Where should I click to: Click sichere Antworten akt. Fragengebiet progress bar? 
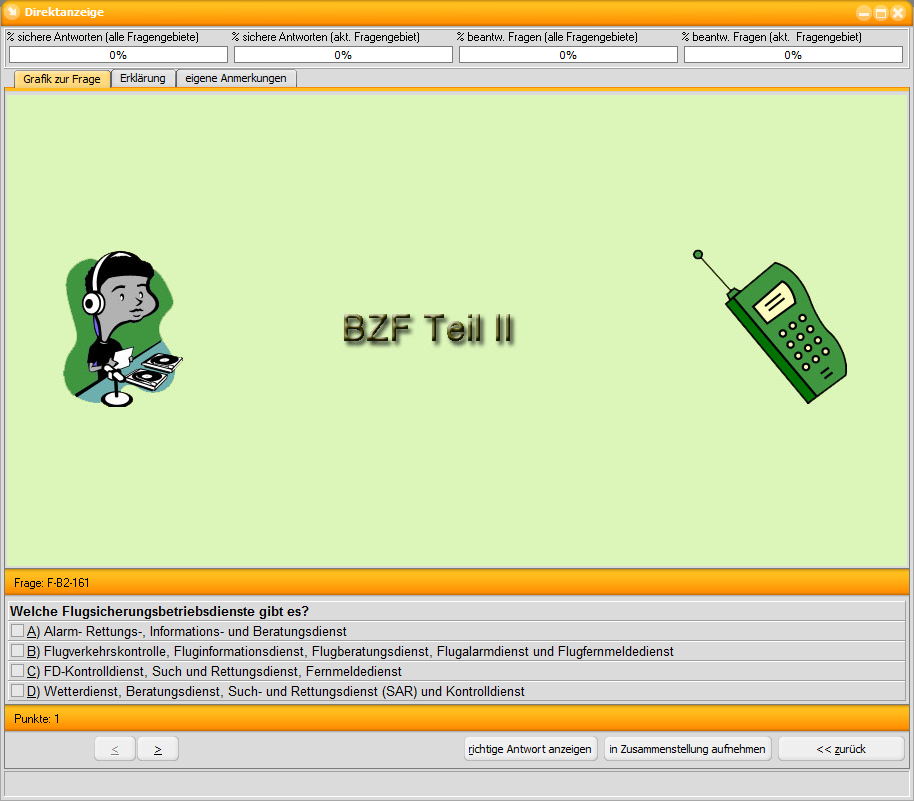click(343, 55)
